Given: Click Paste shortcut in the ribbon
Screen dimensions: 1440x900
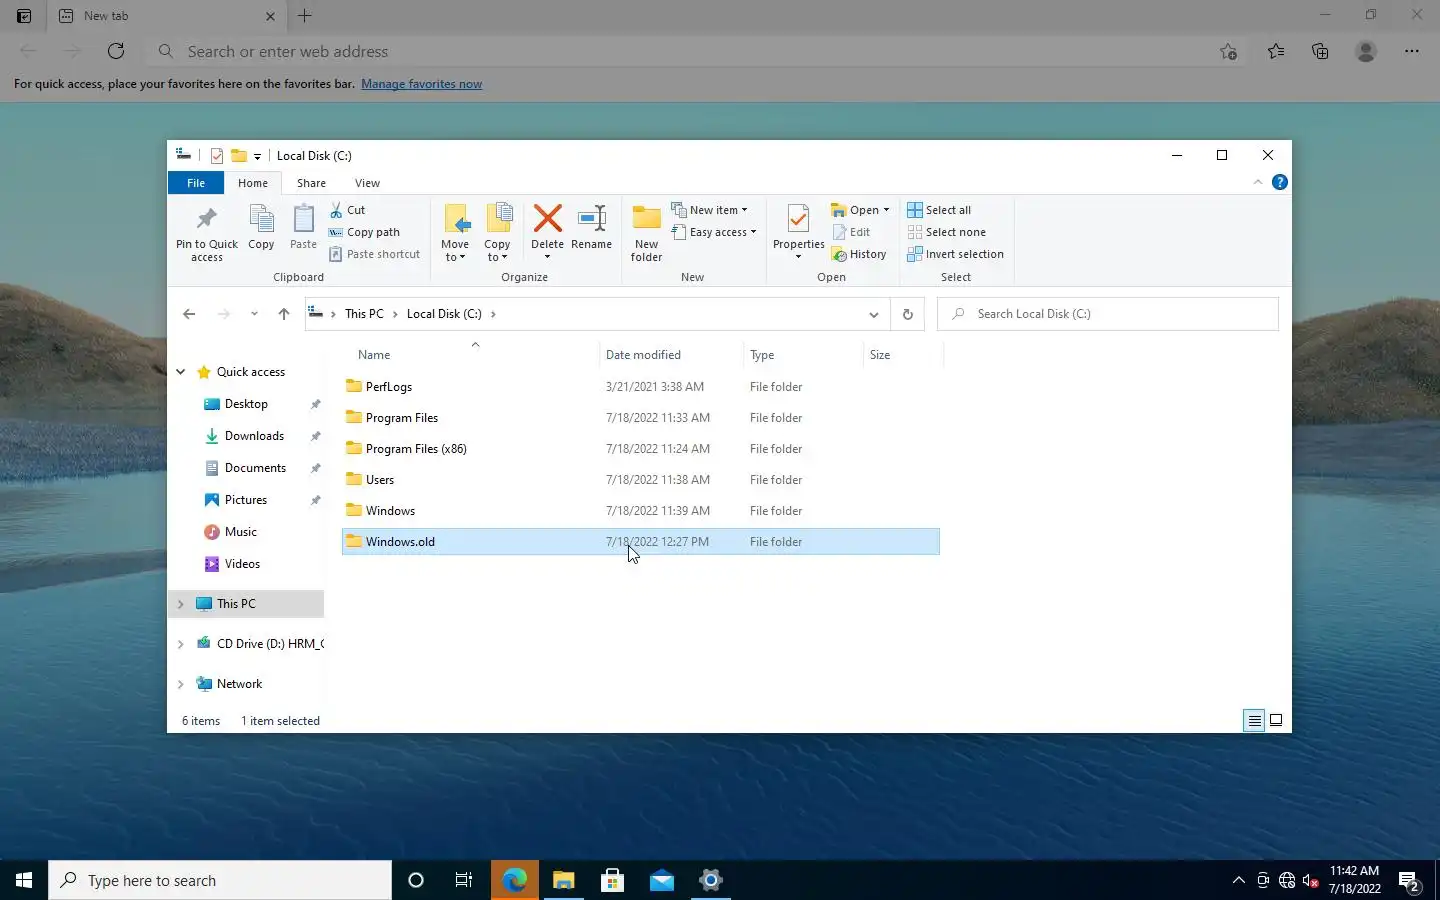Looking at the screenshot, I should coord(375,254).
